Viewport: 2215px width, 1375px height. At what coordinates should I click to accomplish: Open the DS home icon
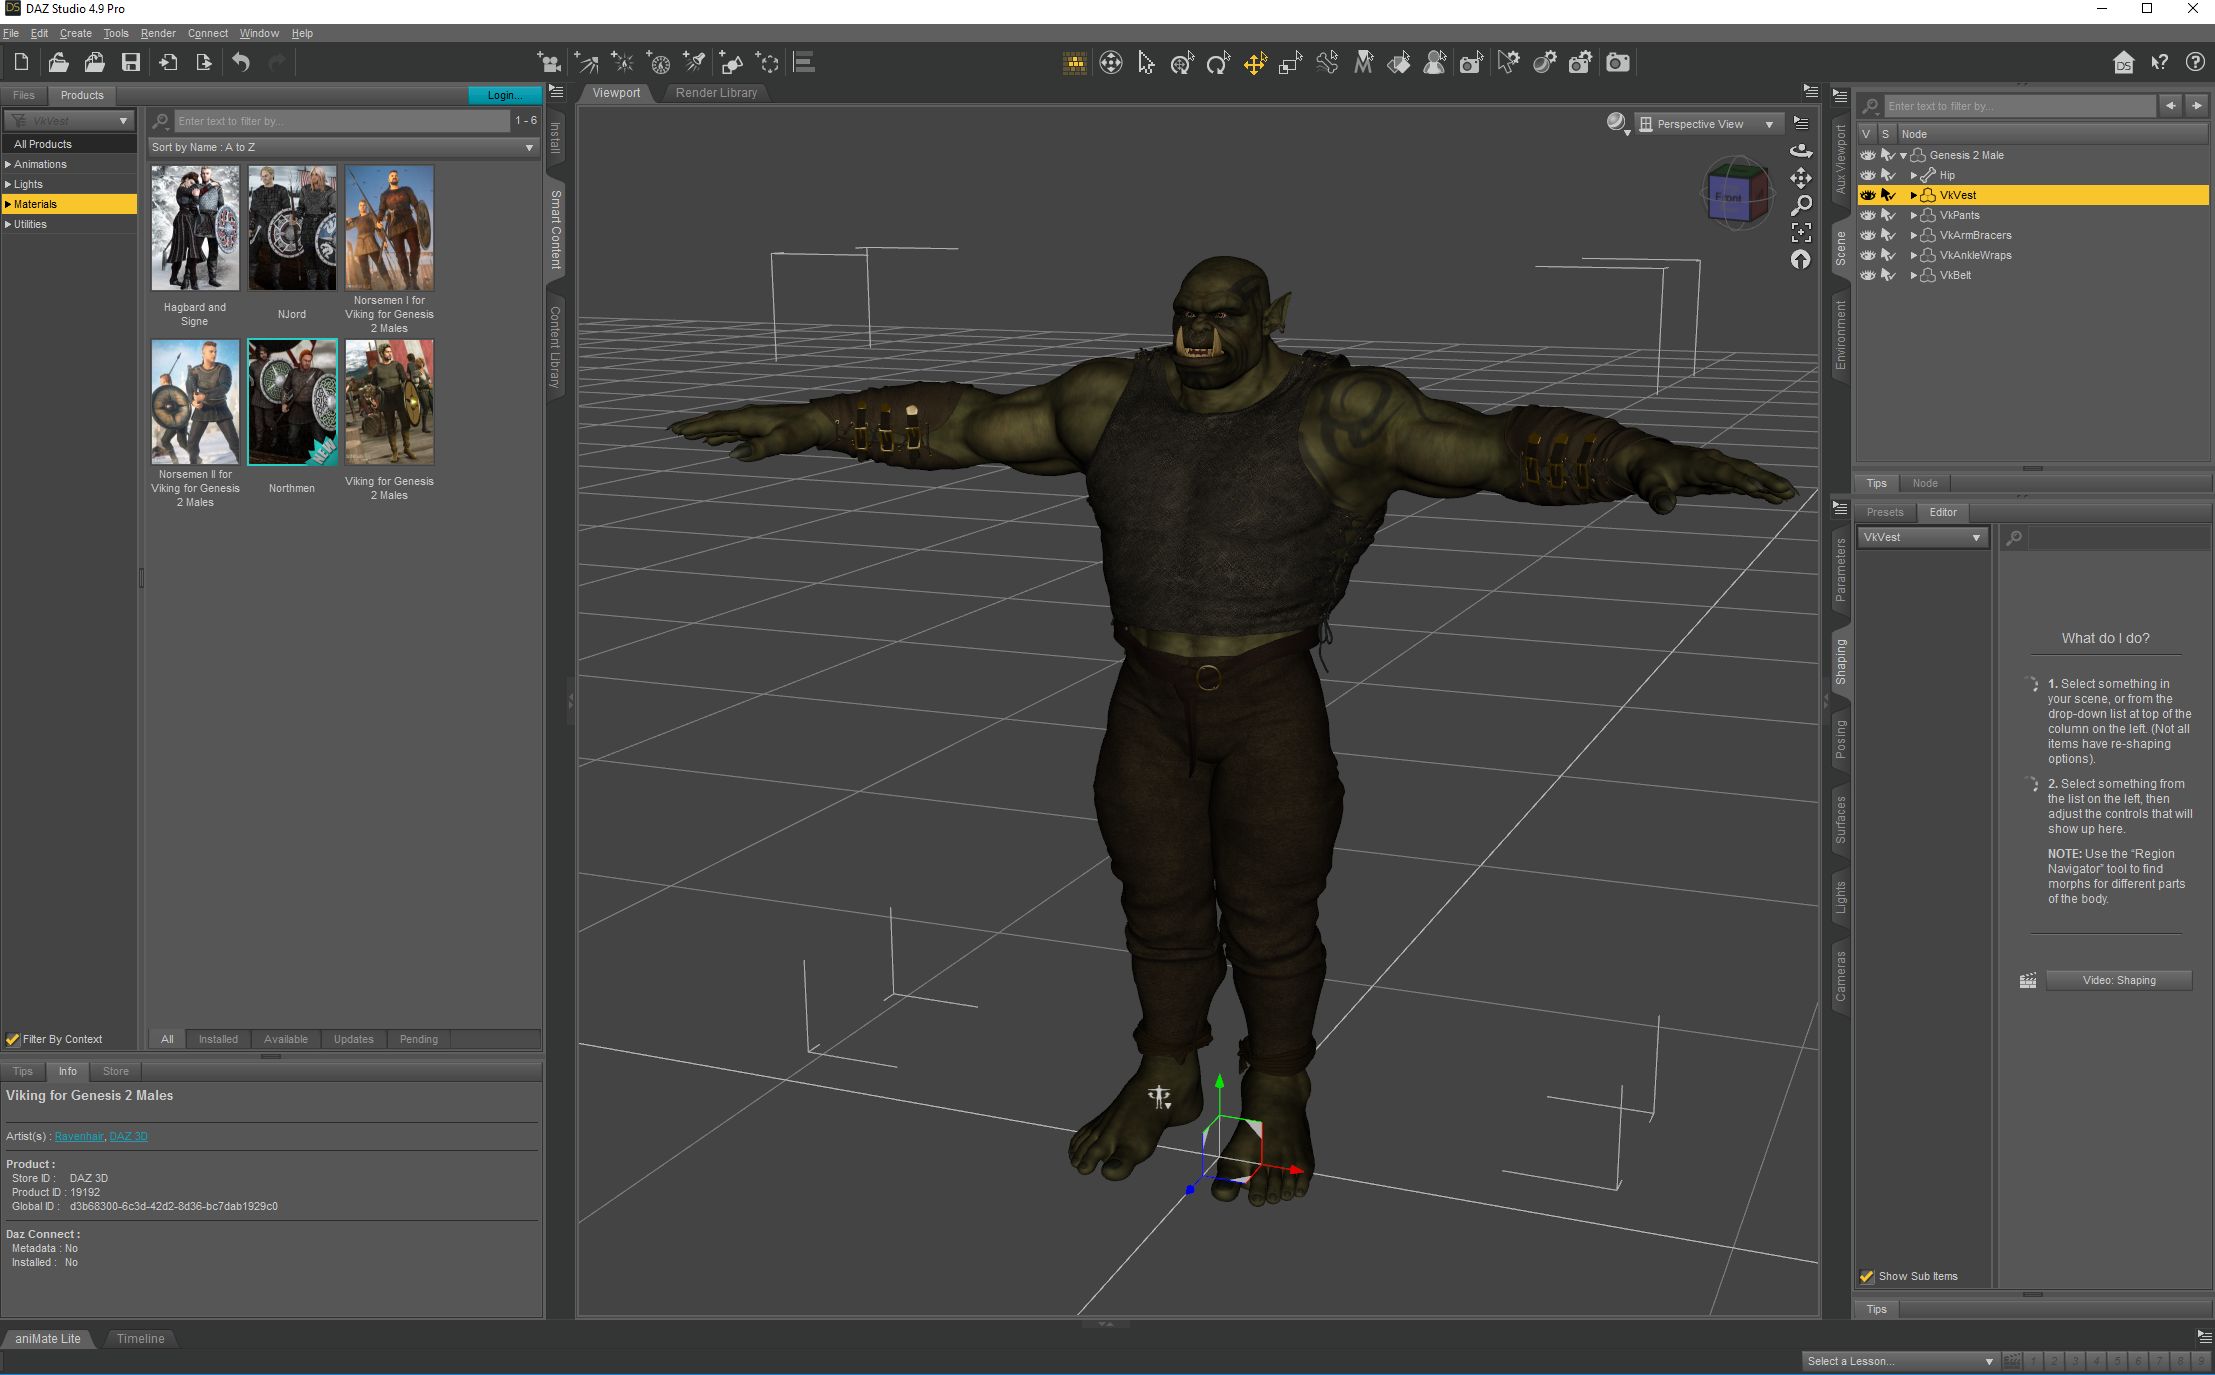click(2123, 63)
